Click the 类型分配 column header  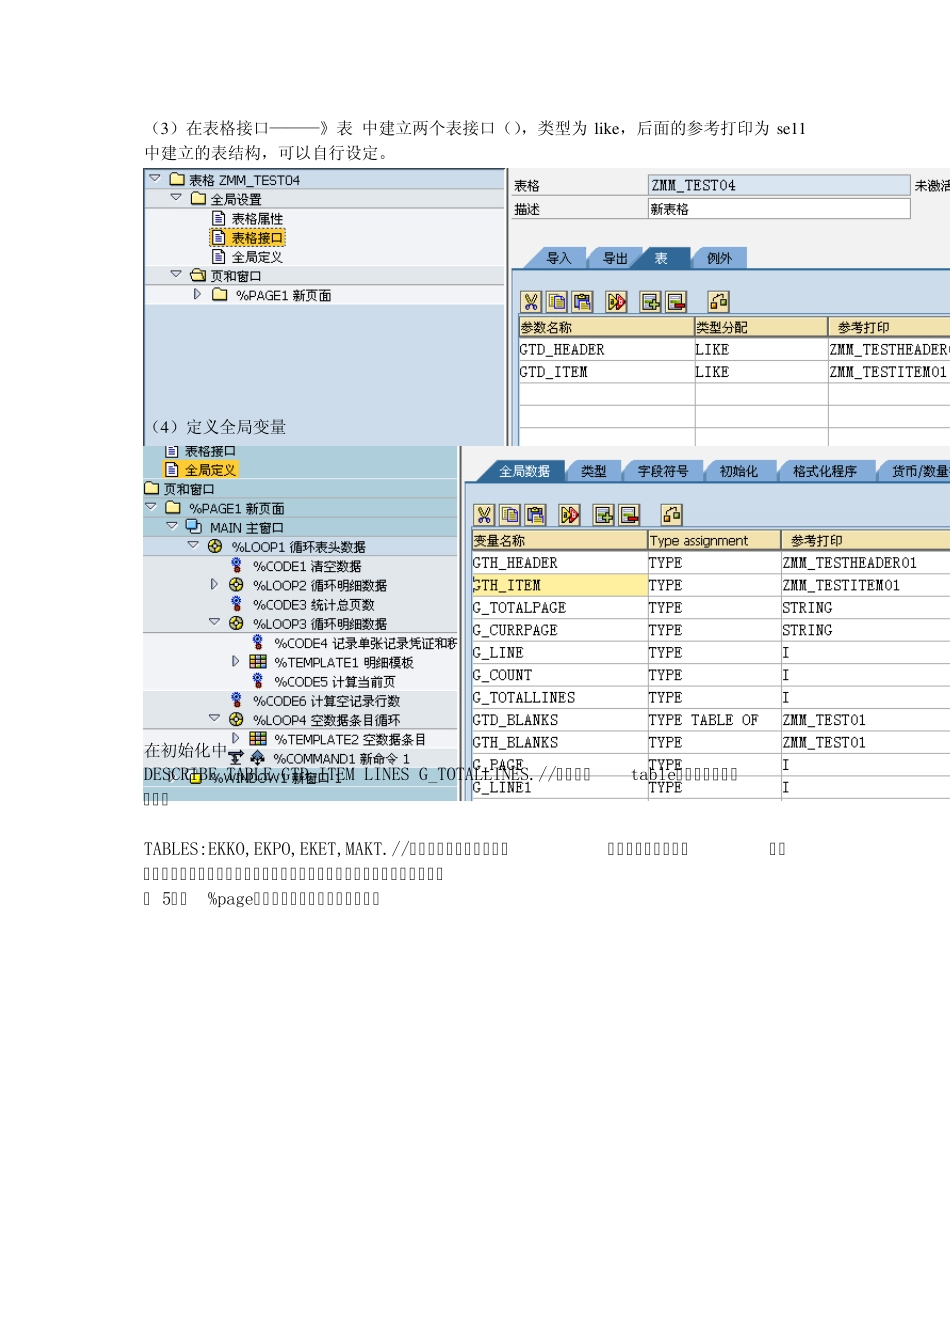click(x=761, y=327)
